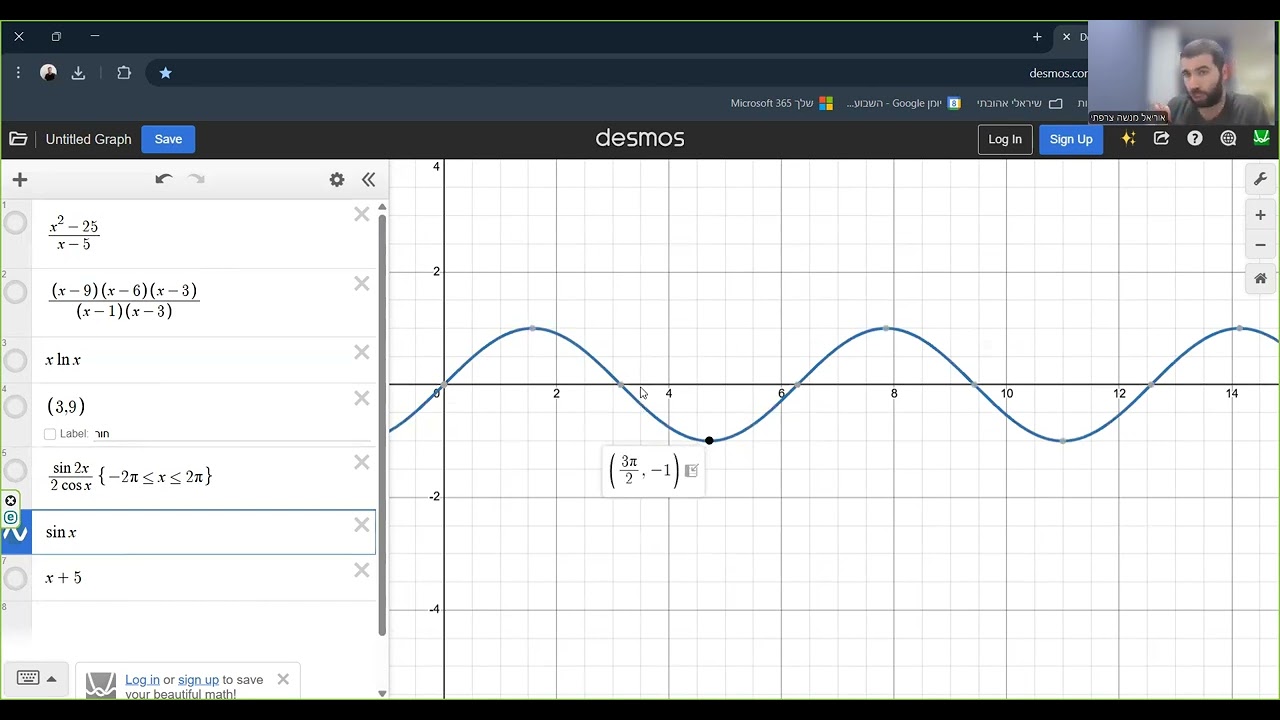The width and height of the screenshot is (1280, 720).
Task: Open the bookmarks folder שיראלי אהובתי
Action: point(1020,103)
